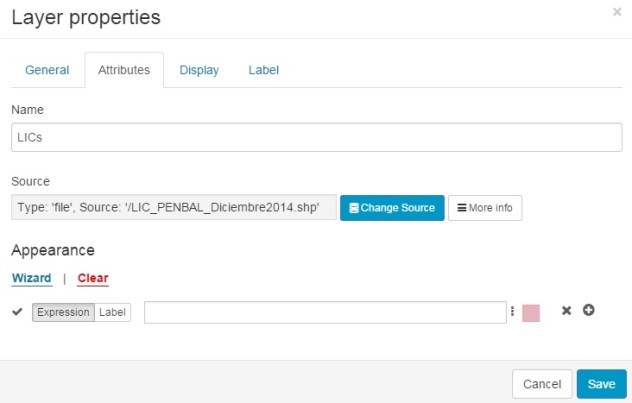This screenshot has width=632, height=403.
Task: Click the three-dot handle beside expression field
Action: coord(512,311)
